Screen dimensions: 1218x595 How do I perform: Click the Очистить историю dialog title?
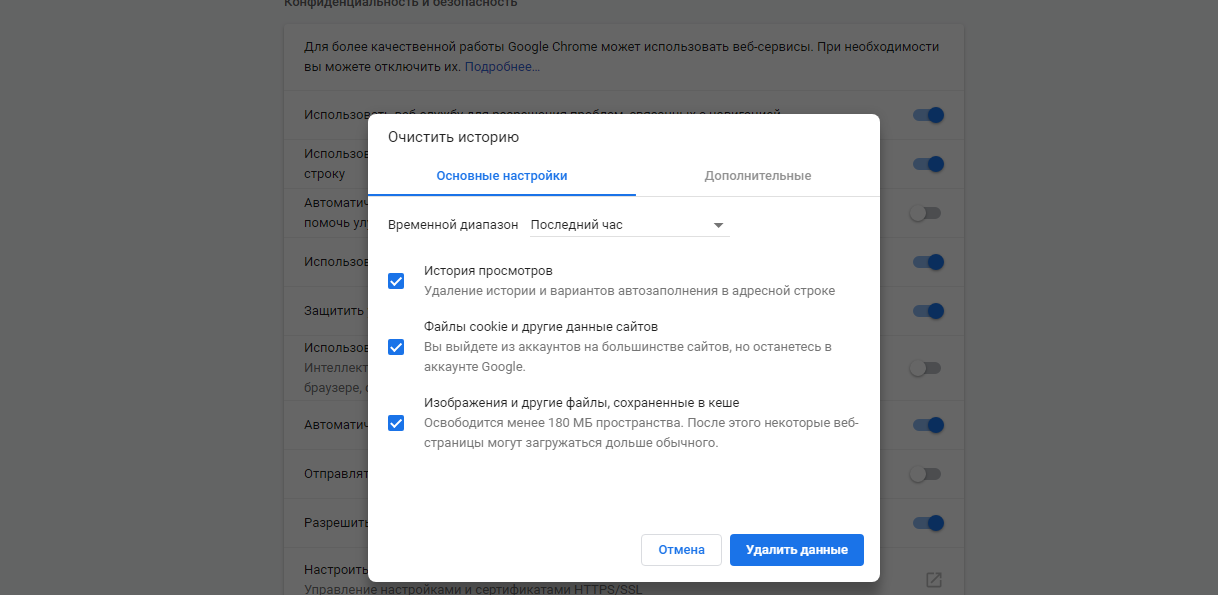[453, 137]
